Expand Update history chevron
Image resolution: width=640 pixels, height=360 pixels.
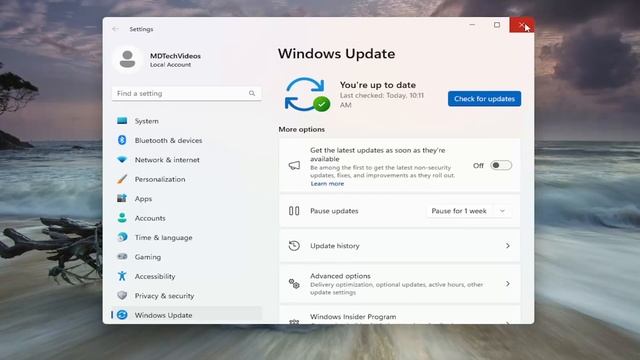pyautogui.click(x=508, y=246)
